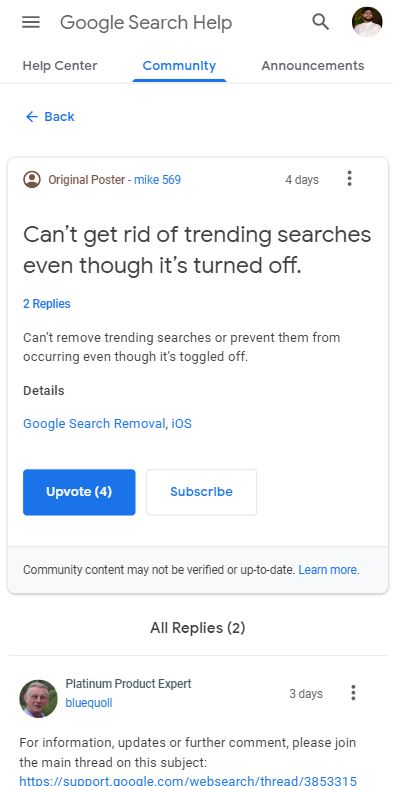Screen dimensions: 393x786
Task: Follow the support.google.com thread URL
Action: pos(188,780)
